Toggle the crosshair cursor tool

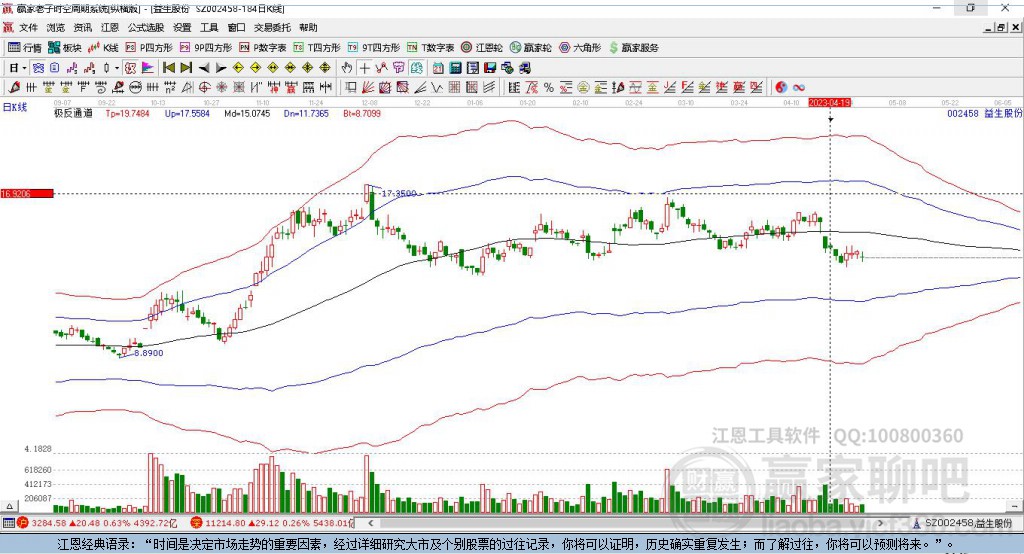(364, 68)
